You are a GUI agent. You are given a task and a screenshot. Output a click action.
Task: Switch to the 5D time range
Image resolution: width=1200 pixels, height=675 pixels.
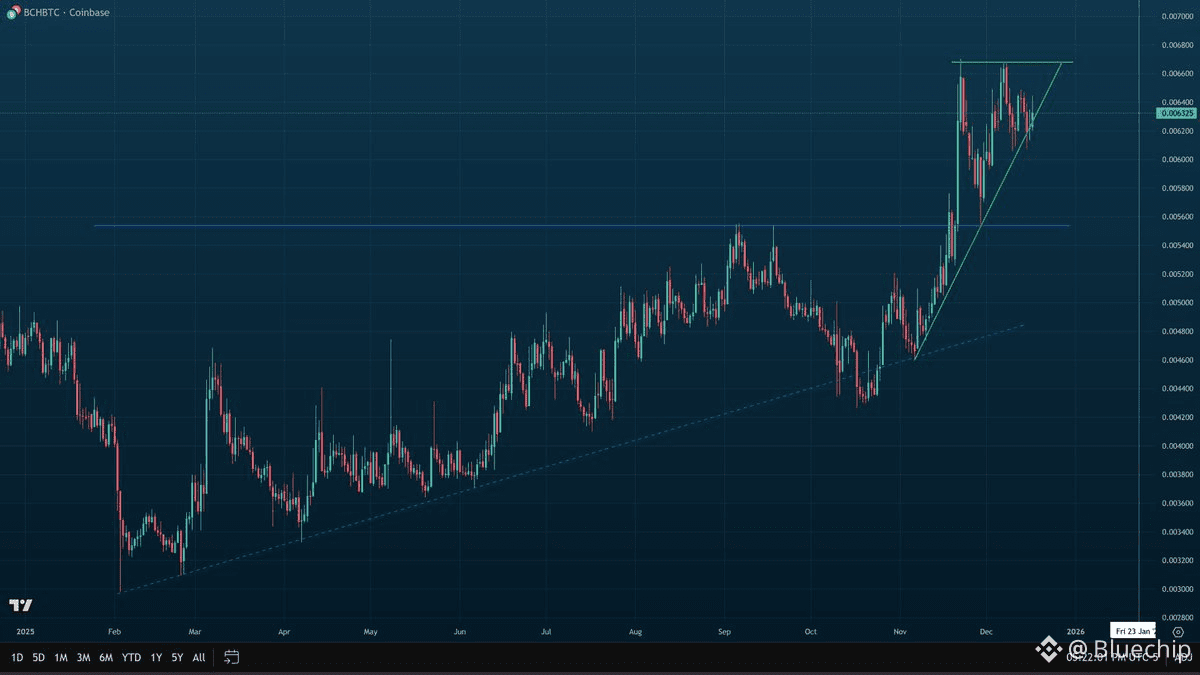coord(38,657)
